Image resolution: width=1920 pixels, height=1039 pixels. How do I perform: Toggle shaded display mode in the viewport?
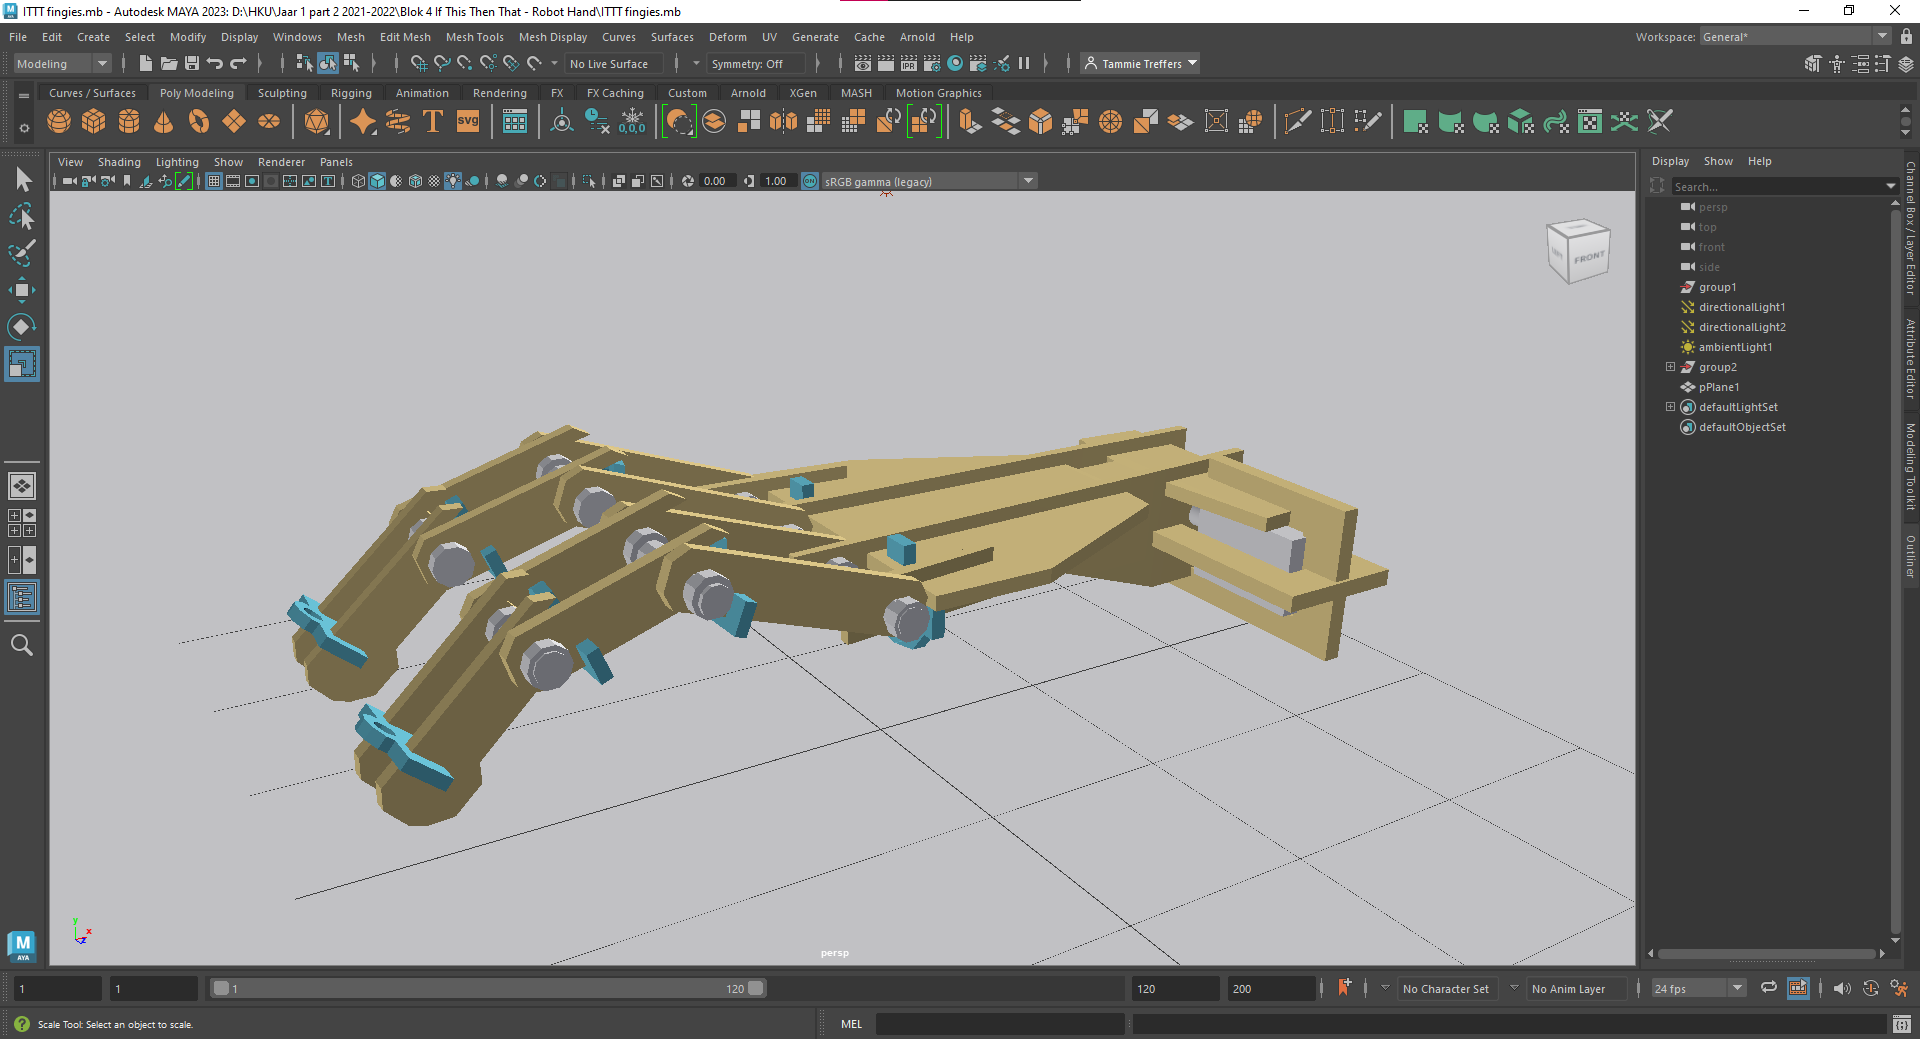coord(377,181)
